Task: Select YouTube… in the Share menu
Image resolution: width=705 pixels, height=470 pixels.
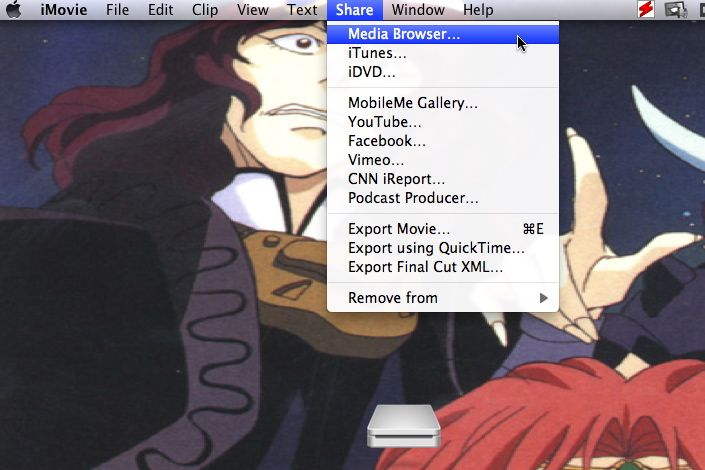Action: coord(443,122)
